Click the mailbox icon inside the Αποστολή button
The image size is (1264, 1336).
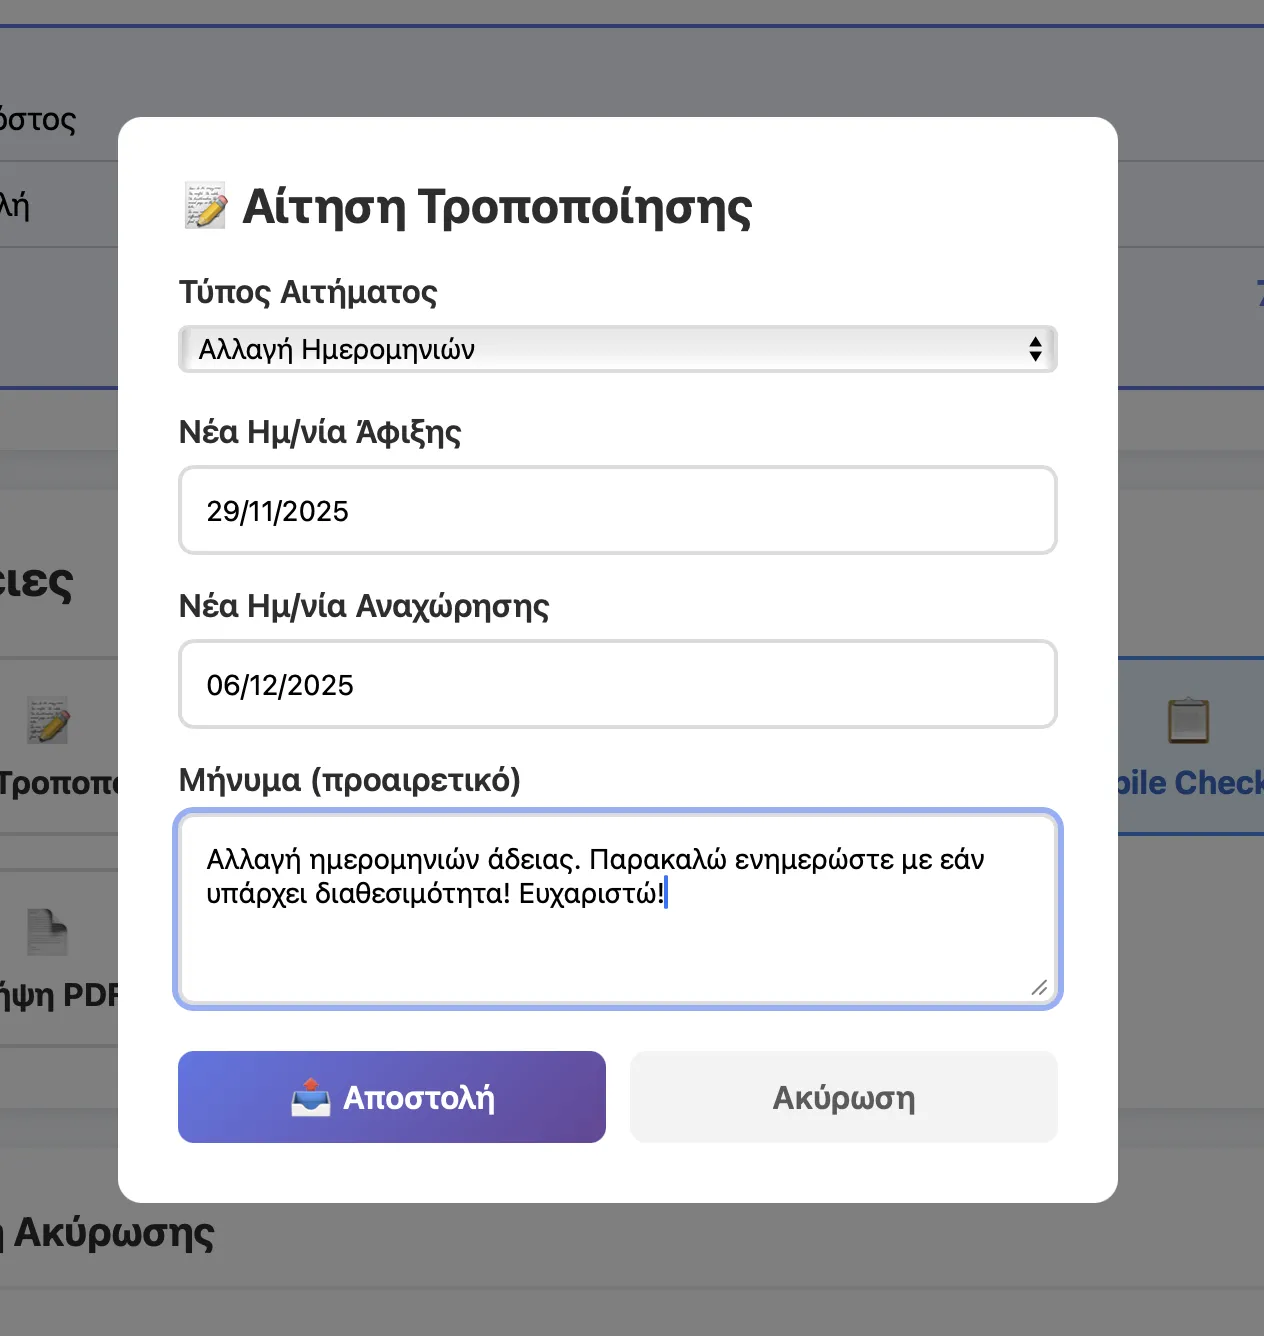pyautogui.click(x=311, y=1097)
